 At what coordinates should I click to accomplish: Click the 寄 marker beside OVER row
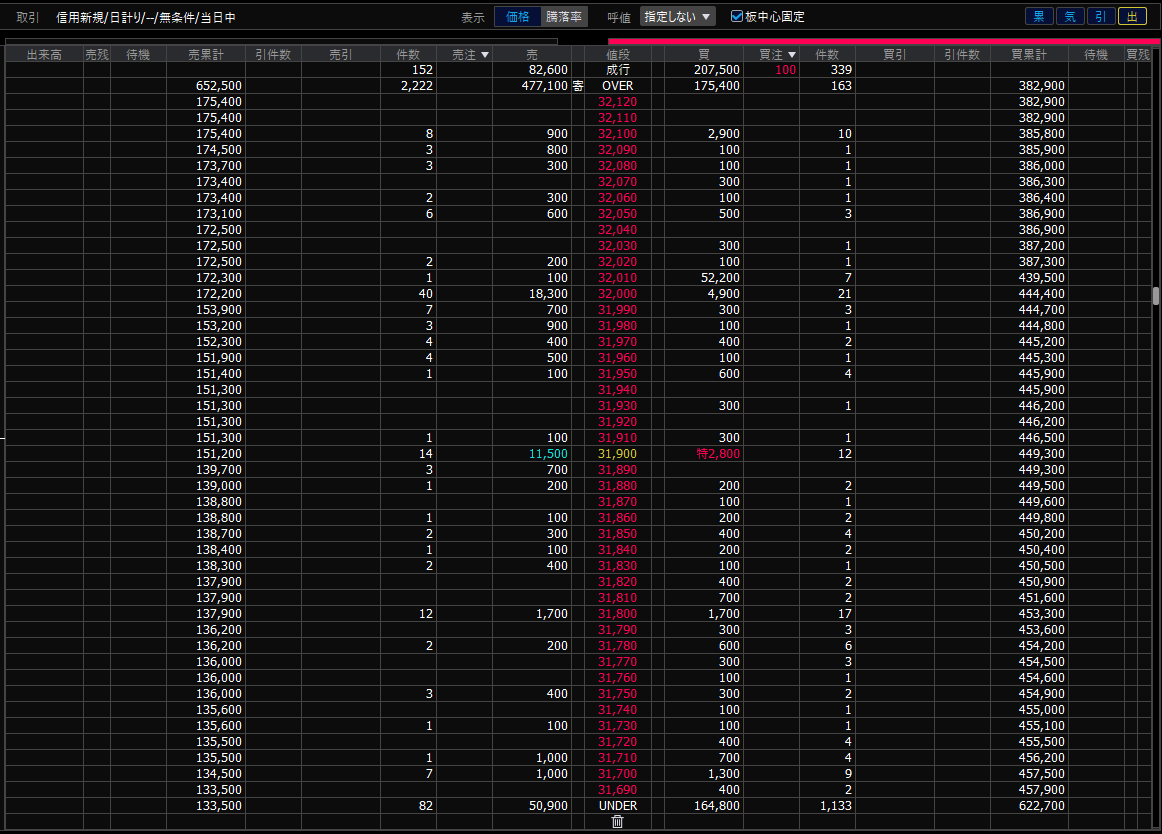pyautogui.click(x=578, y=86)
